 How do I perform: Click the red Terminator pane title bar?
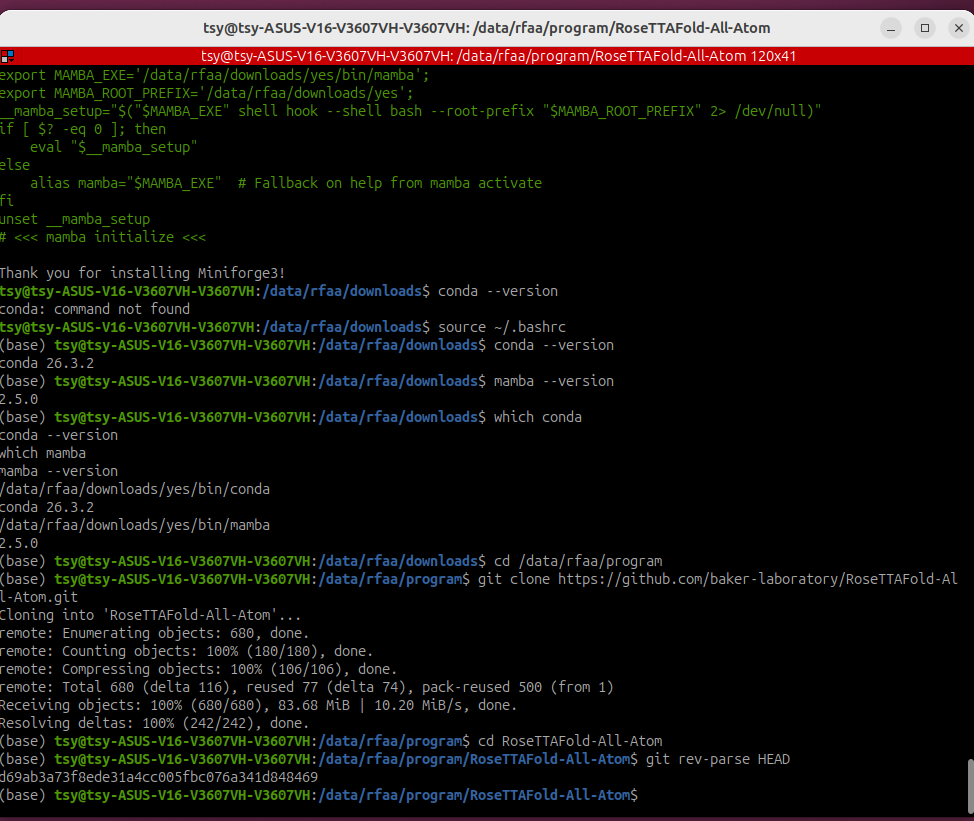487,56
